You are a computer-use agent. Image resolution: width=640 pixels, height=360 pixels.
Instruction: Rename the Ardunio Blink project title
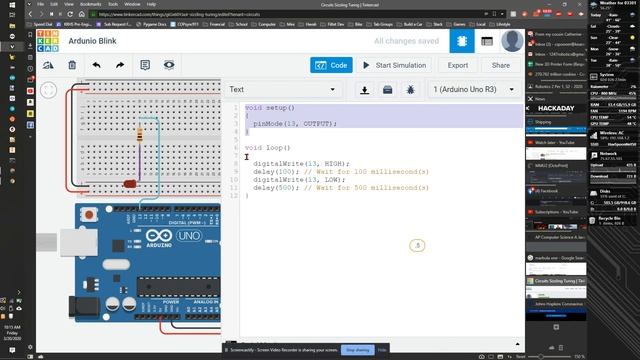click(x=92, y=41)
